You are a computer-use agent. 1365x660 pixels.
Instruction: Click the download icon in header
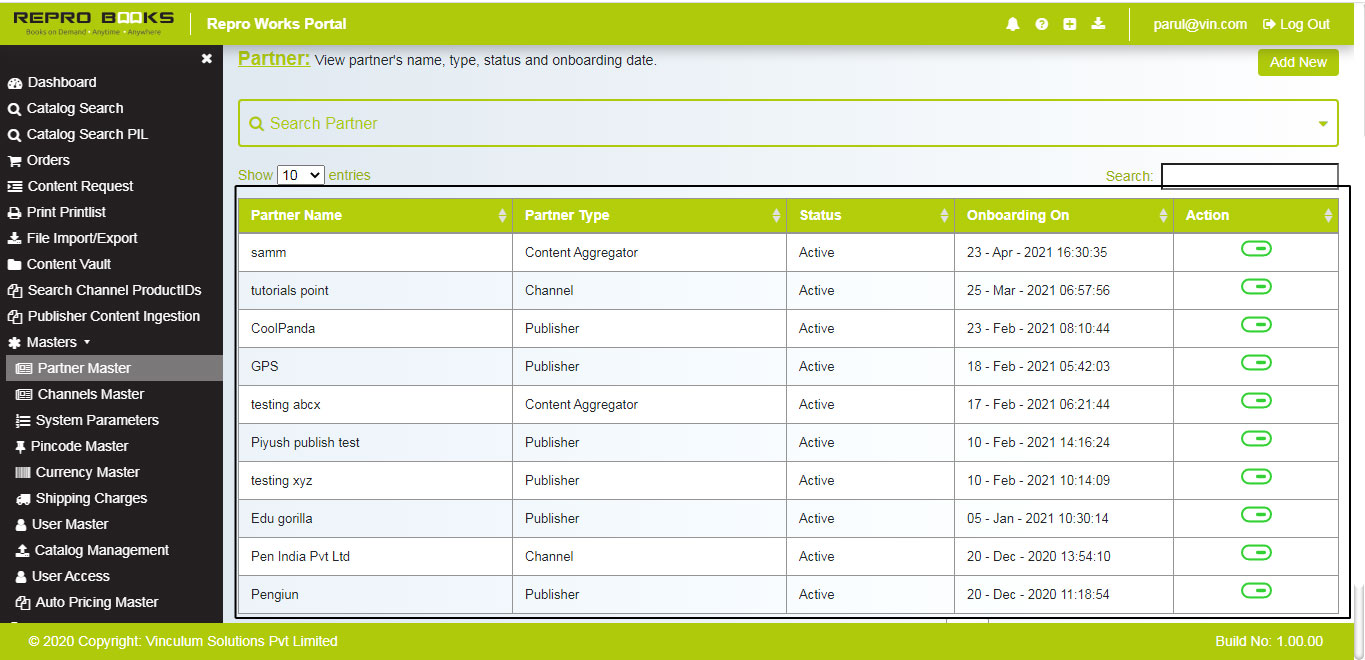1098,24
